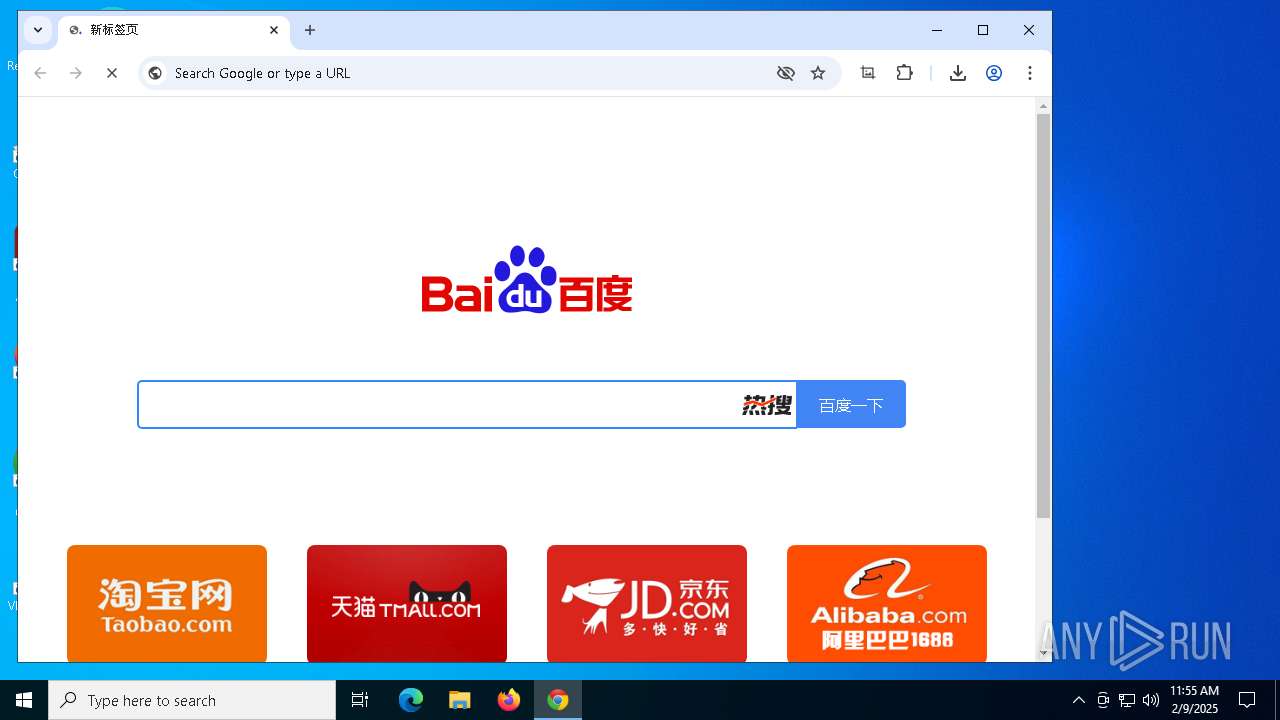The height and width of the screenshot is (720, 1280).
Task: Open the notification center icon
Action: pyautogui.click(x=1247, y=700)
